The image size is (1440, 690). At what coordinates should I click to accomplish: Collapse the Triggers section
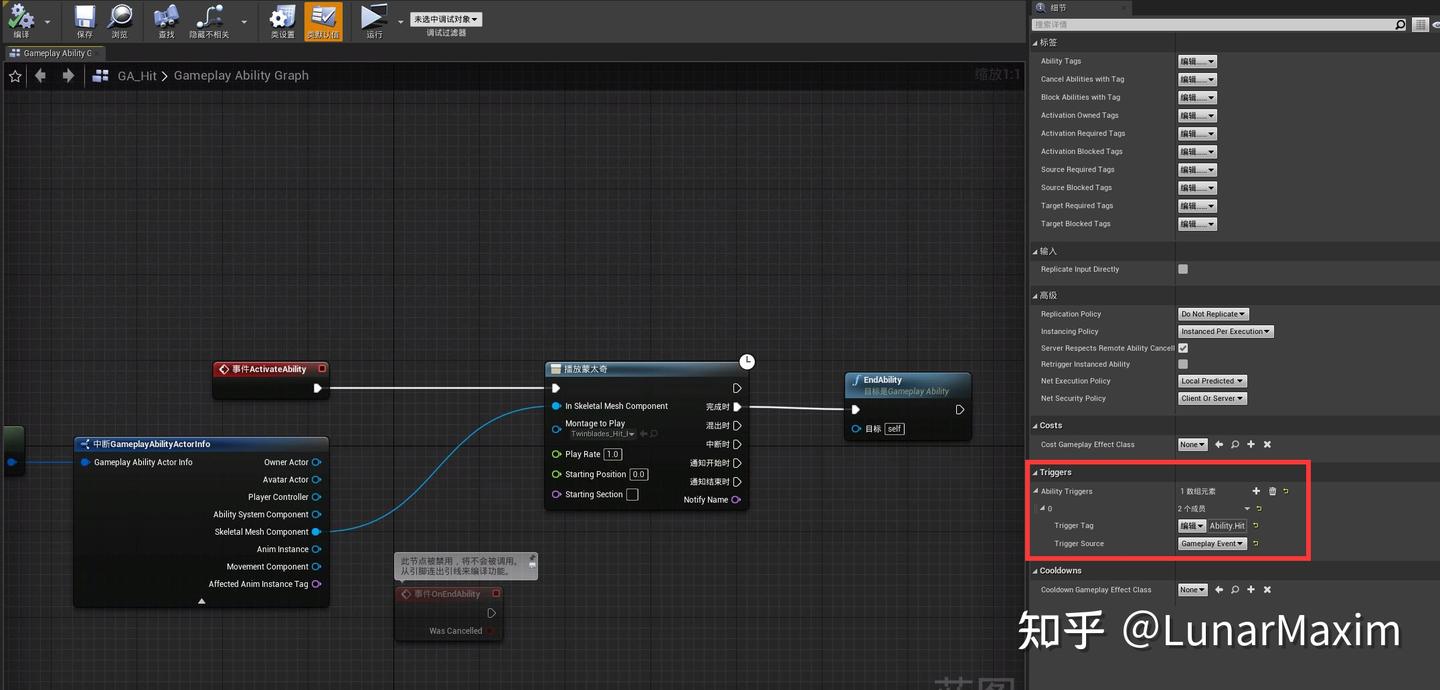point(1035,473)
